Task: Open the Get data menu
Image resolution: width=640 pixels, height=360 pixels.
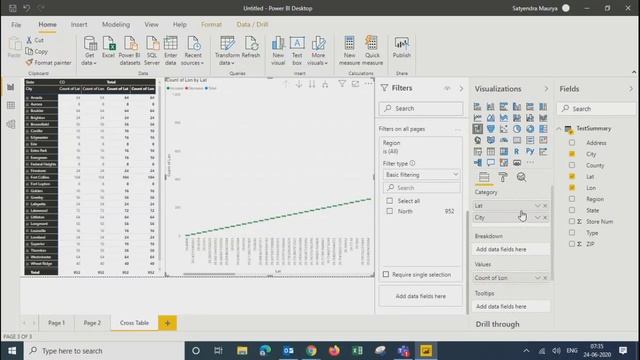Action: (89, 51)
